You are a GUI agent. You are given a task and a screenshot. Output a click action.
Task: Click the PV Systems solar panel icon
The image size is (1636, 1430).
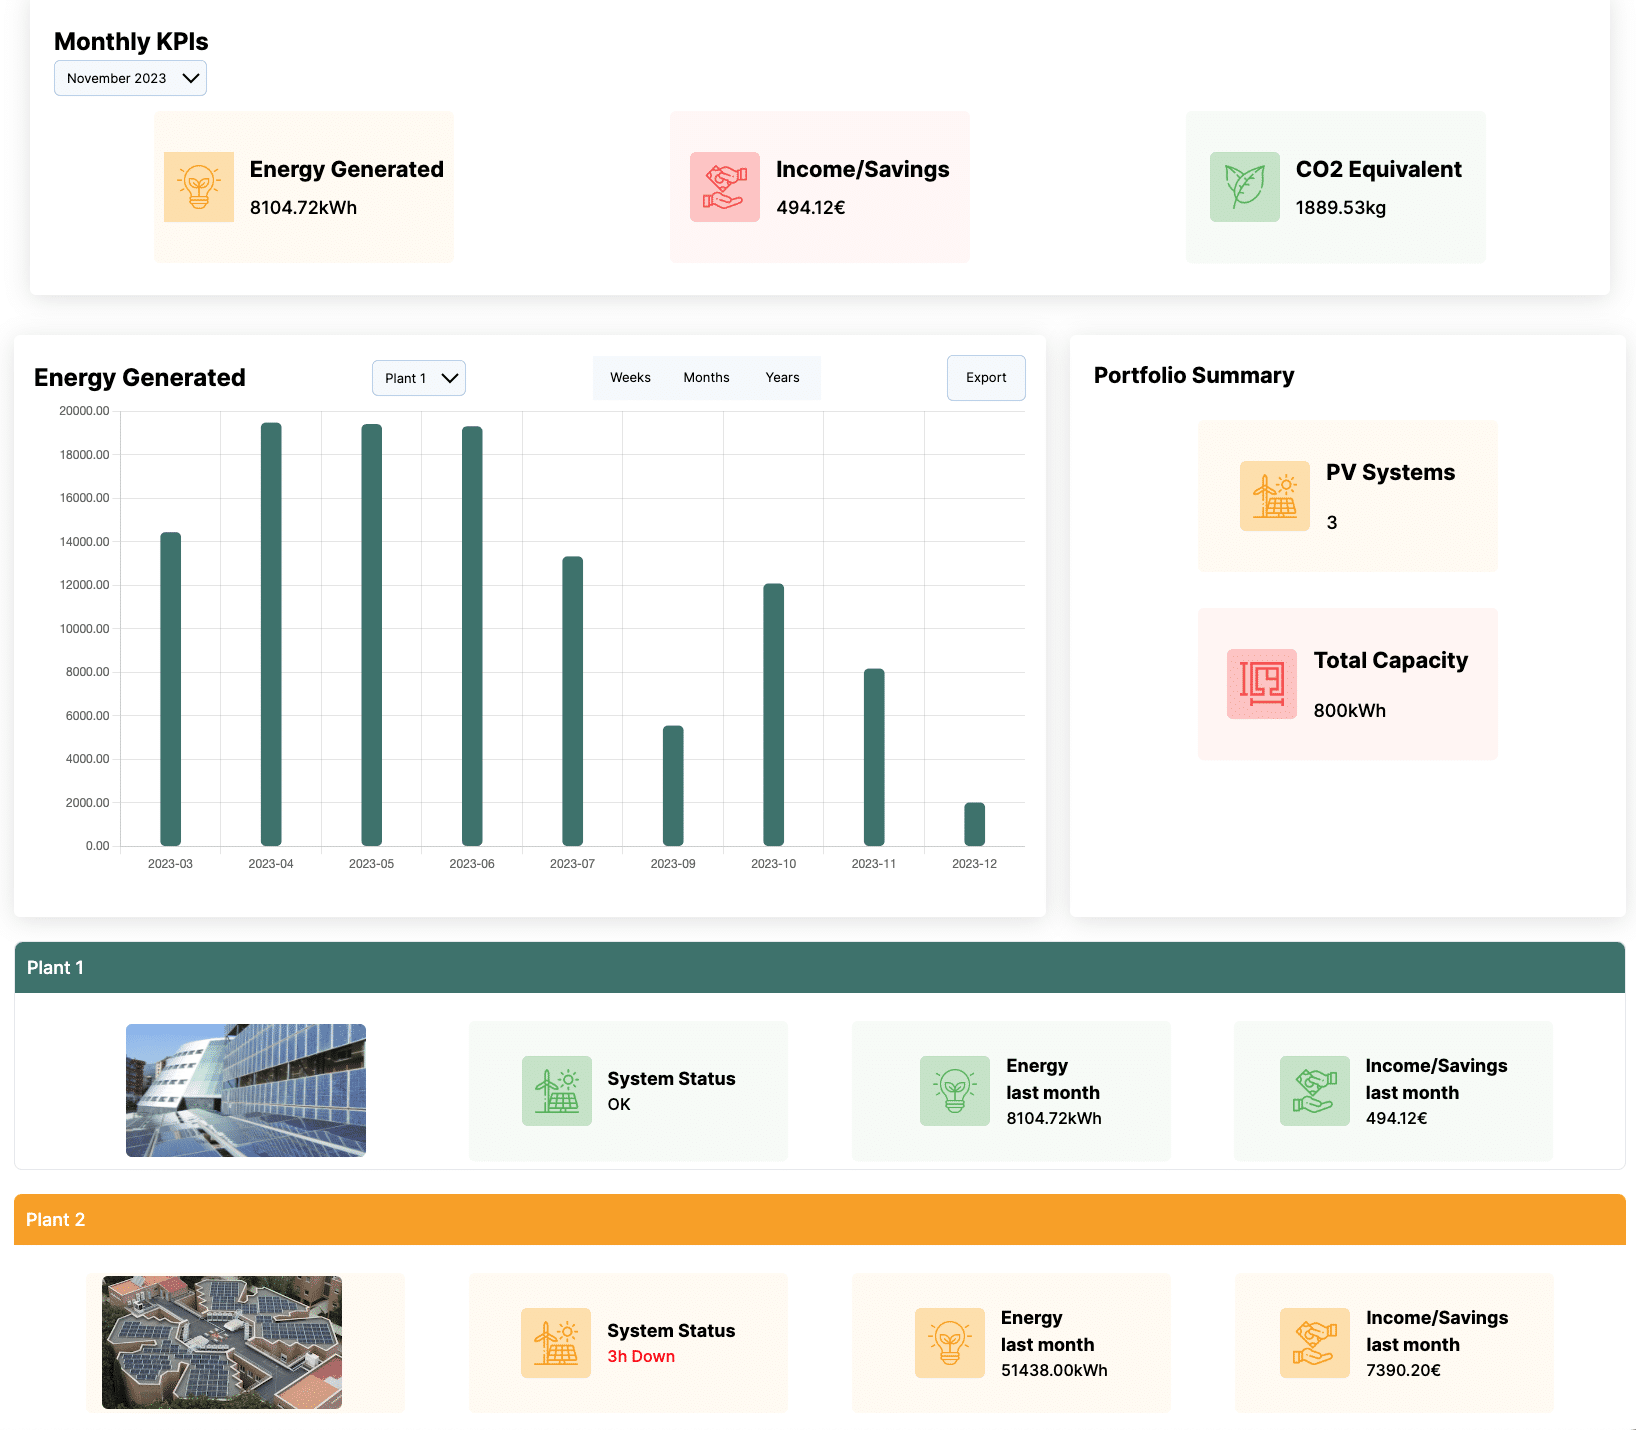(1274, 496)
